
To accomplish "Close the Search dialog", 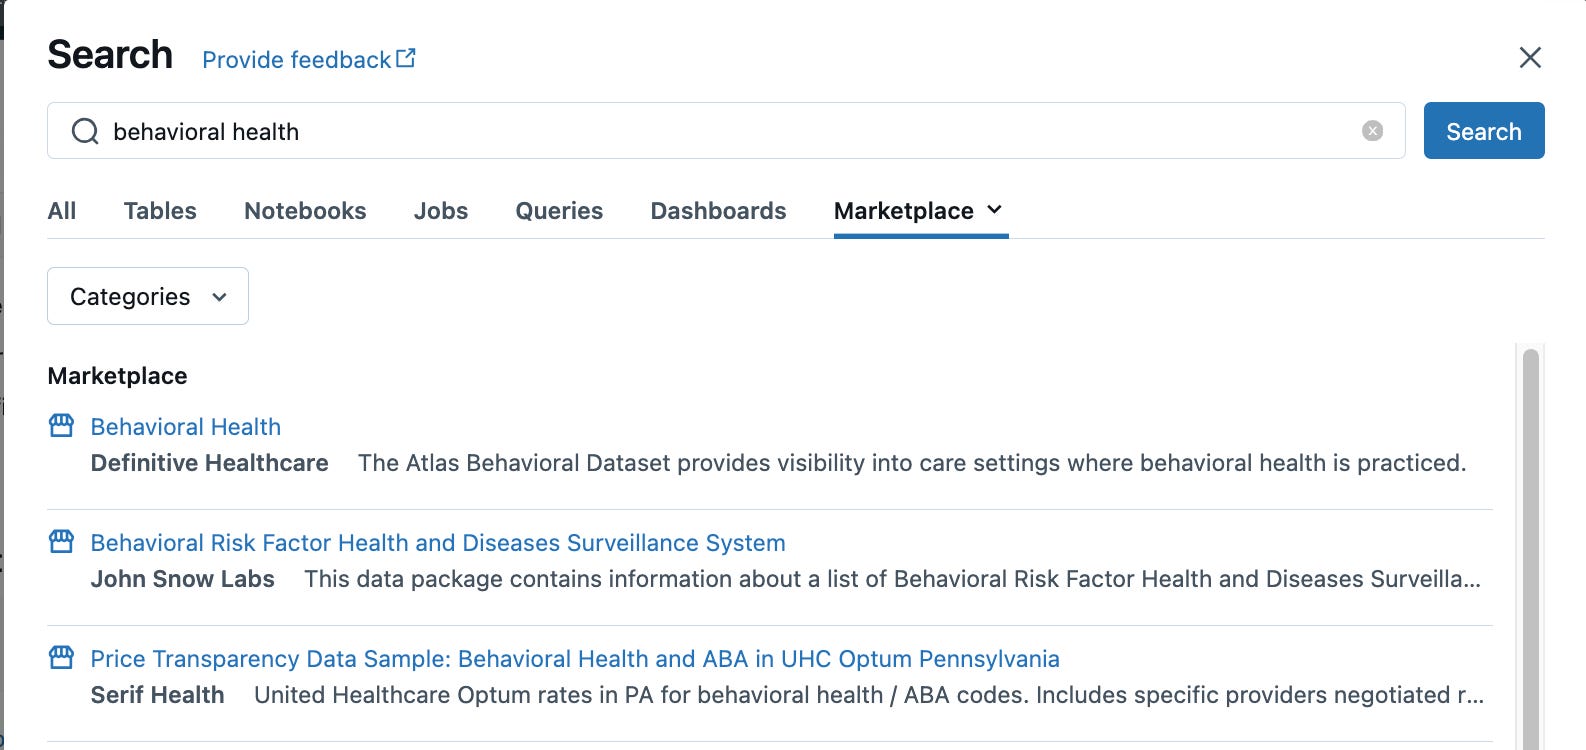I will 1530,58.
